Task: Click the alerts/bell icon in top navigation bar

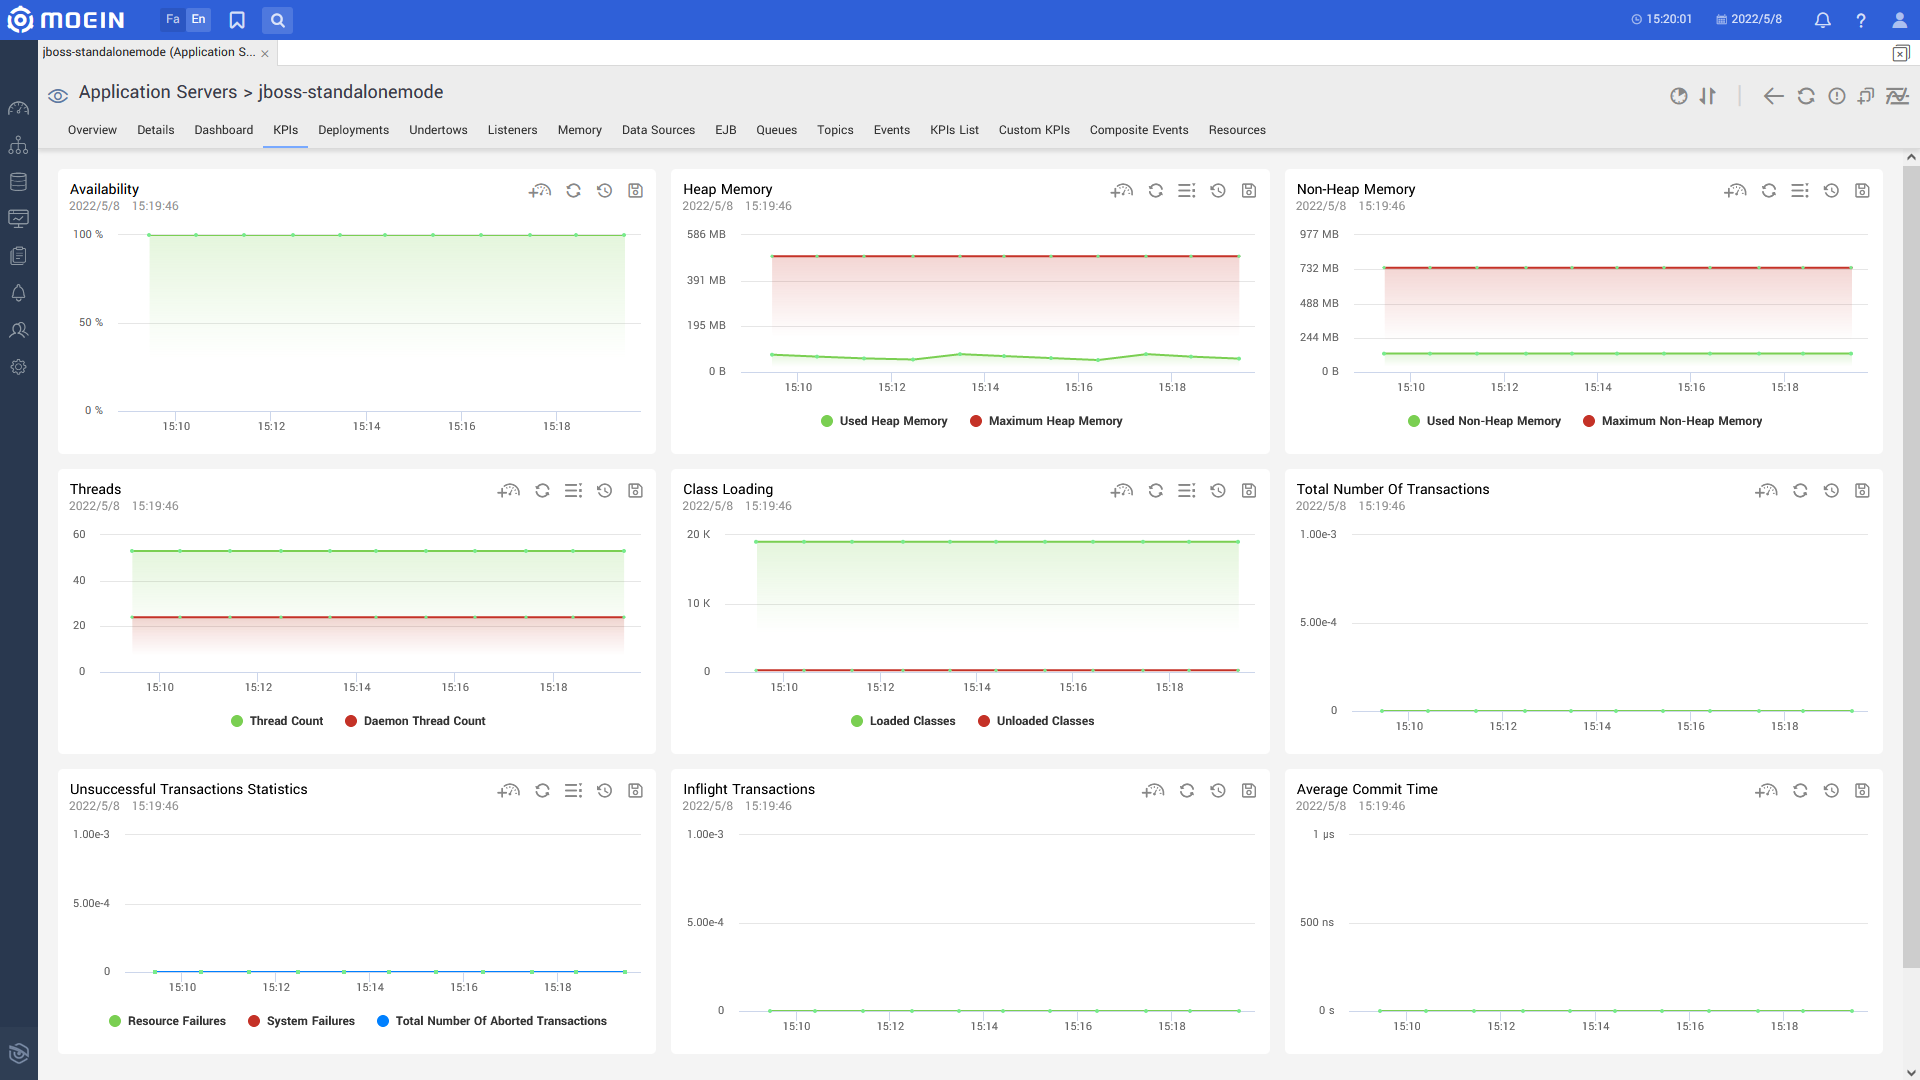Action: 1822,20
